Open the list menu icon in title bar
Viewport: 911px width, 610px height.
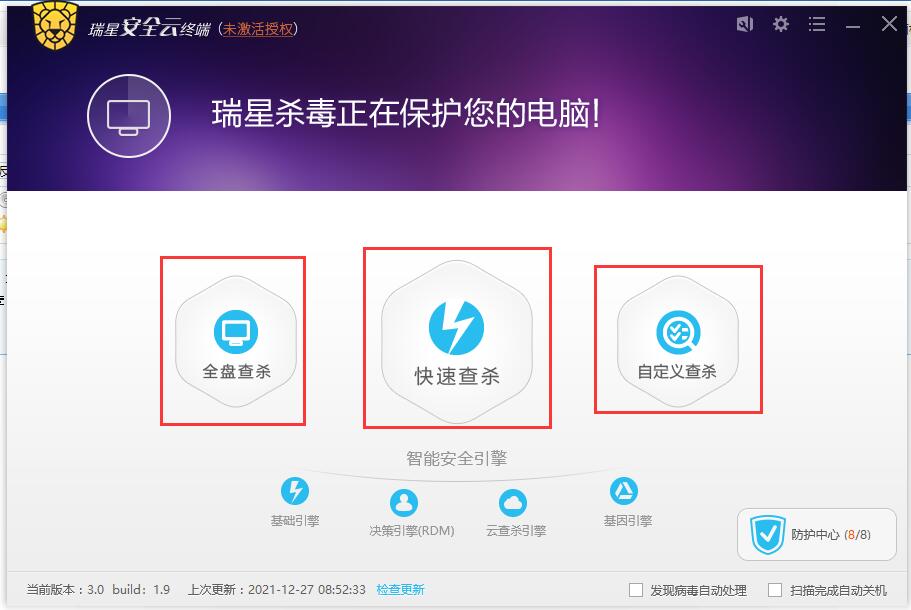(816, 24)
